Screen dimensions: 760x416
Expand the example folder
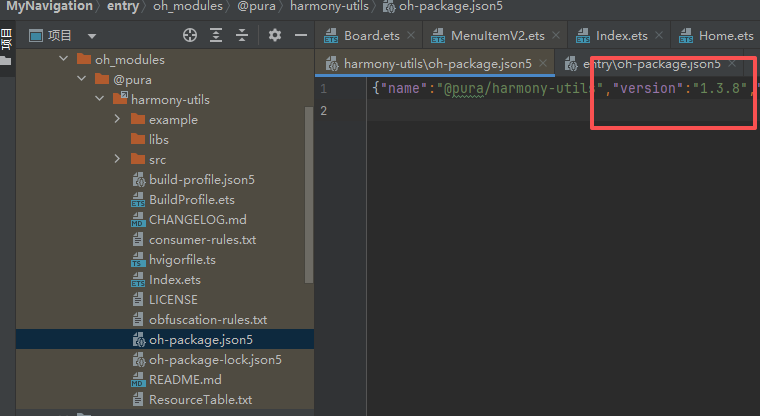click(x=118, y=120)
